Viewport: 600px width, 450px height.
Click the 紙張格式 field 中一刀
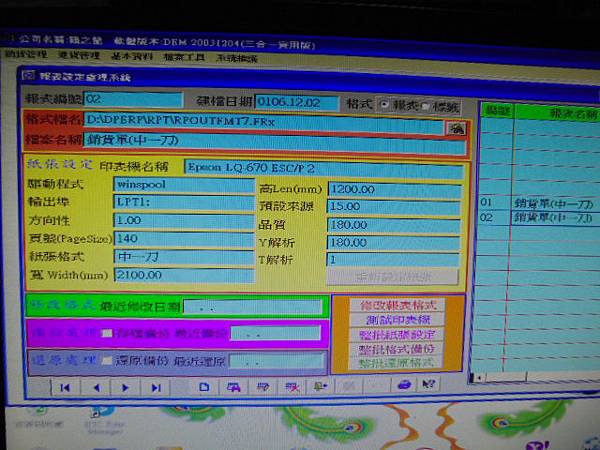pyautogui.click(x=184, y=257)
